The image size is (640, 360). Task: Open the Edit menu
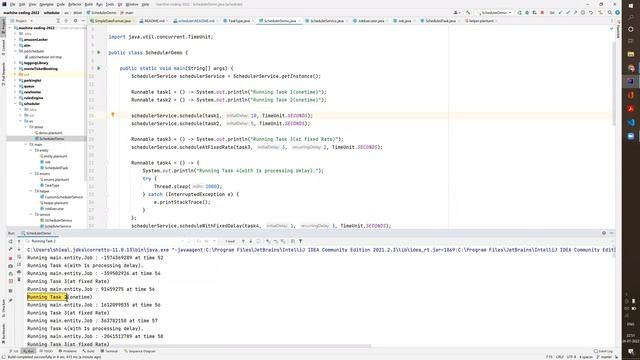(22, 4)
